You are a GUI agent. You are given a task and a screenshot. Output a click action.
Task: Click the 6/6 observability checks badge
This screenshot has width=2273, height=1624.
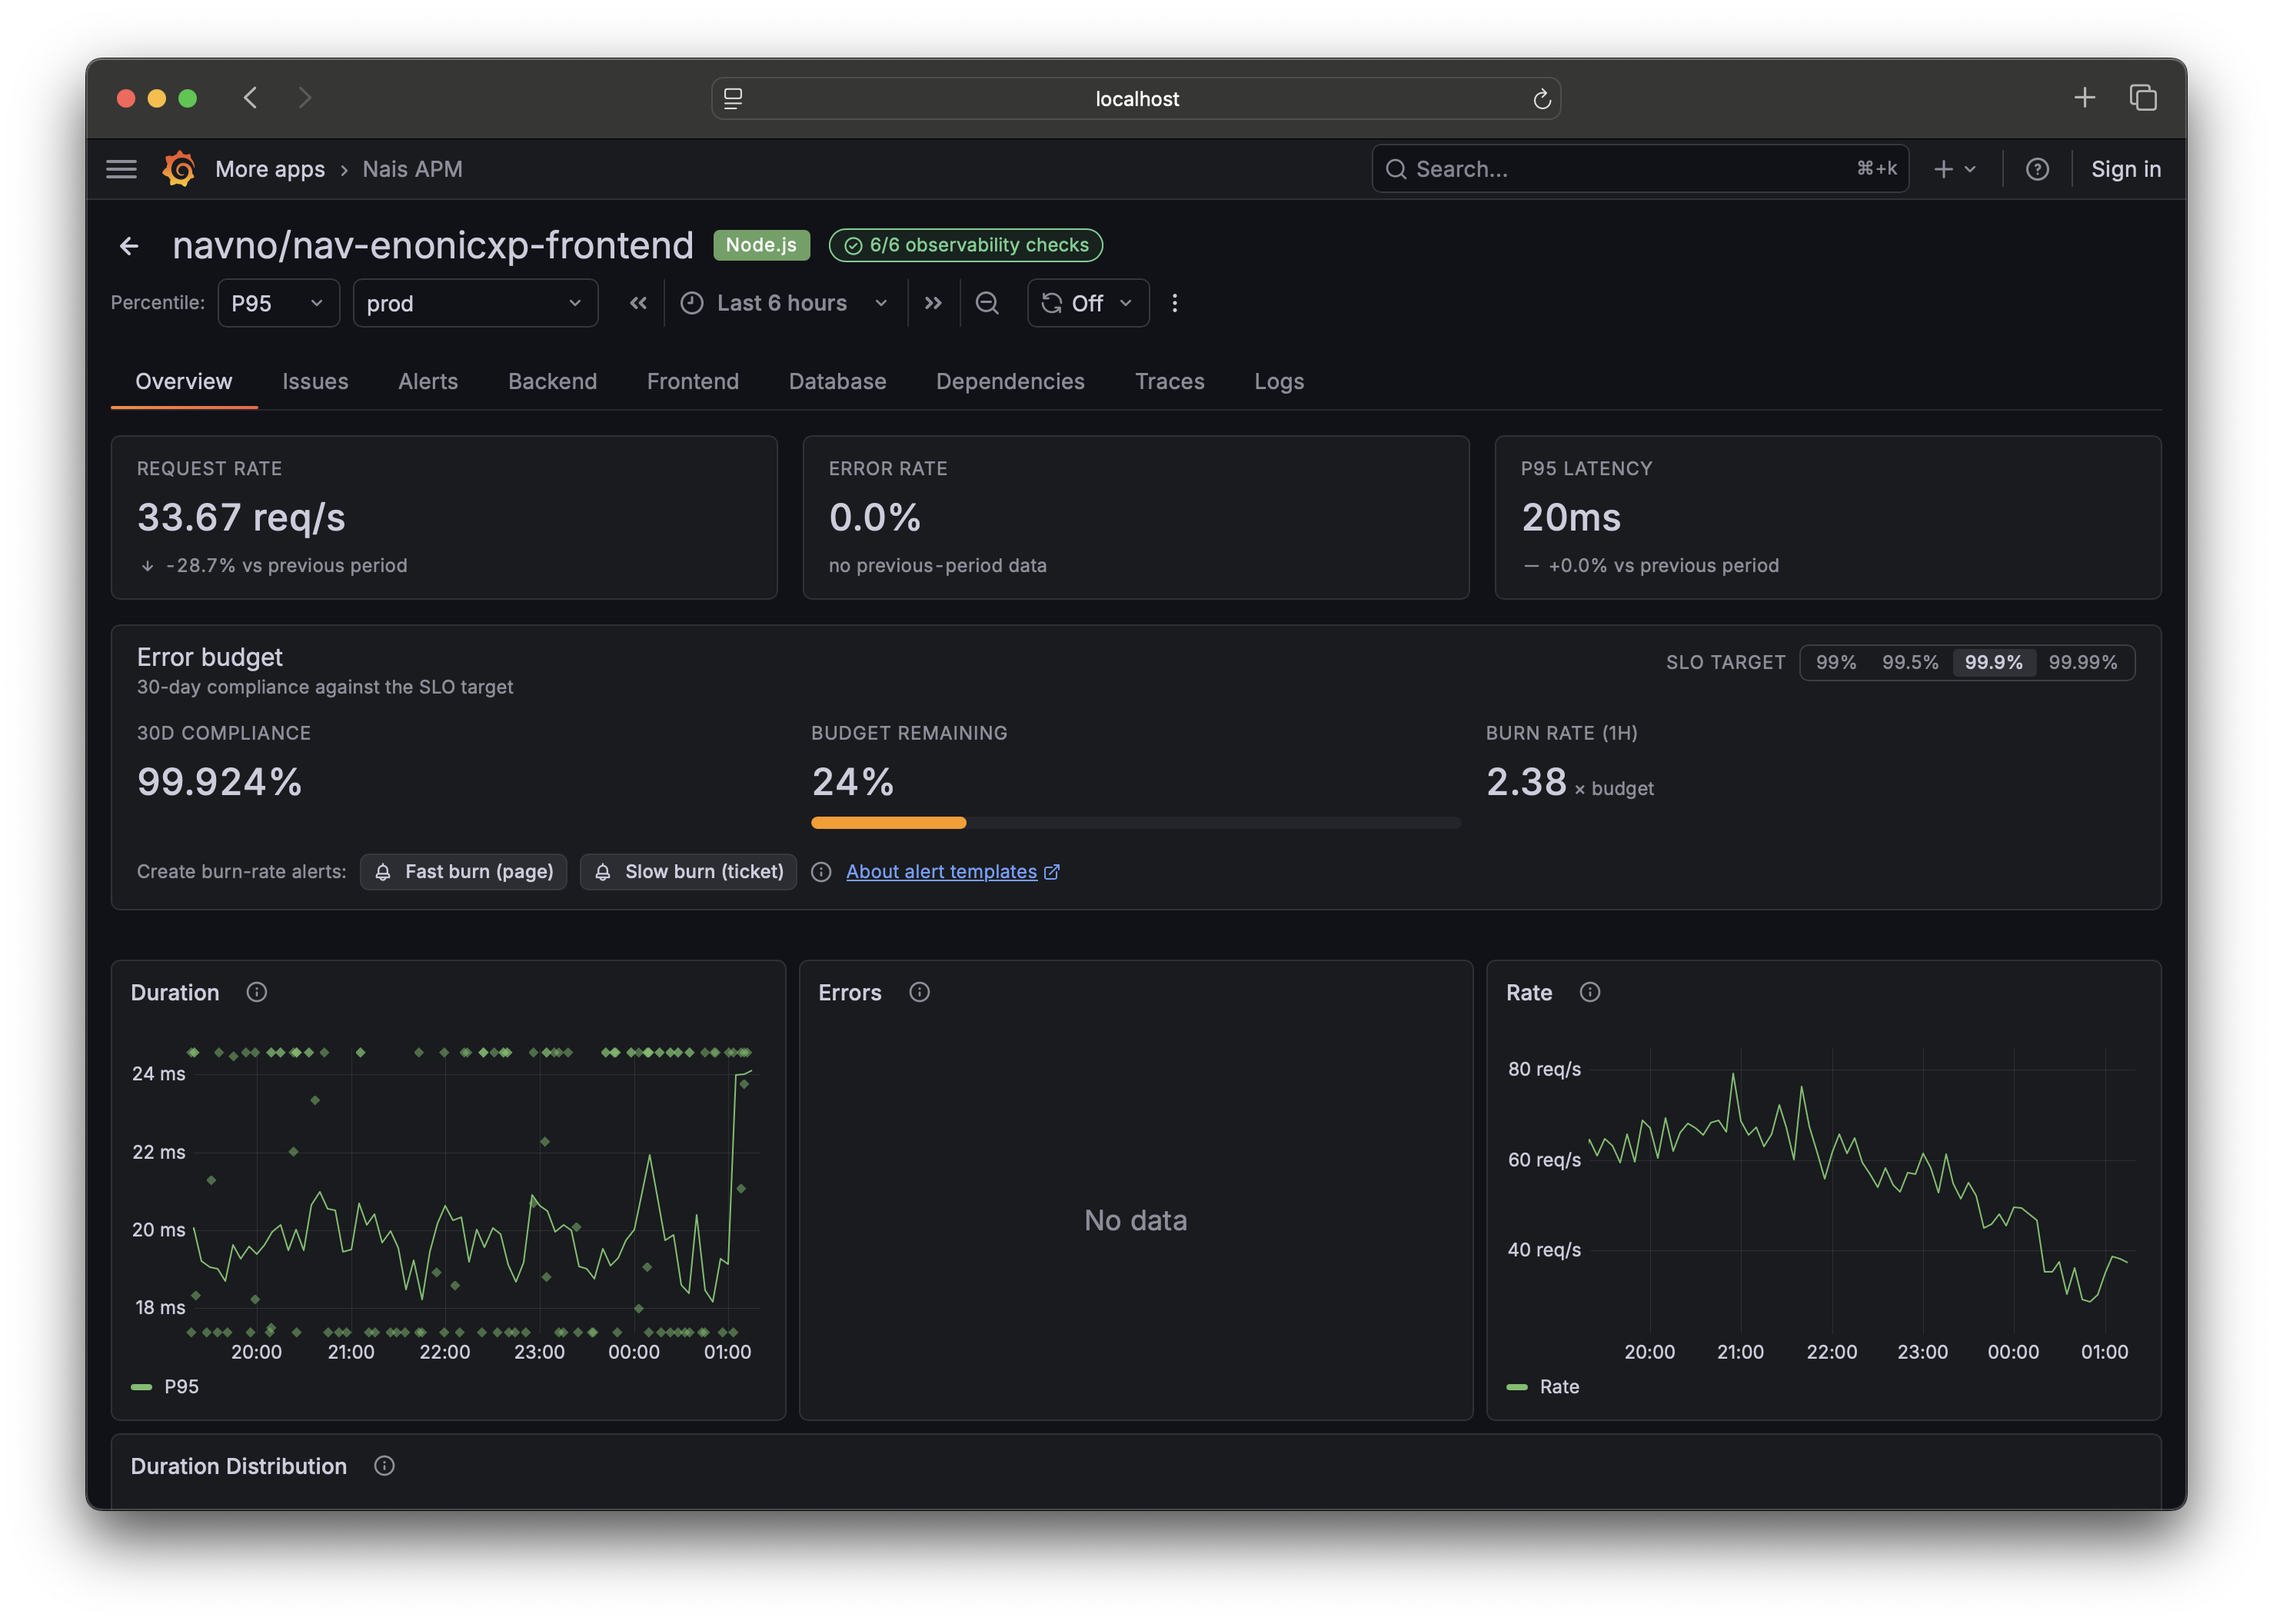[x=966, y=245]
